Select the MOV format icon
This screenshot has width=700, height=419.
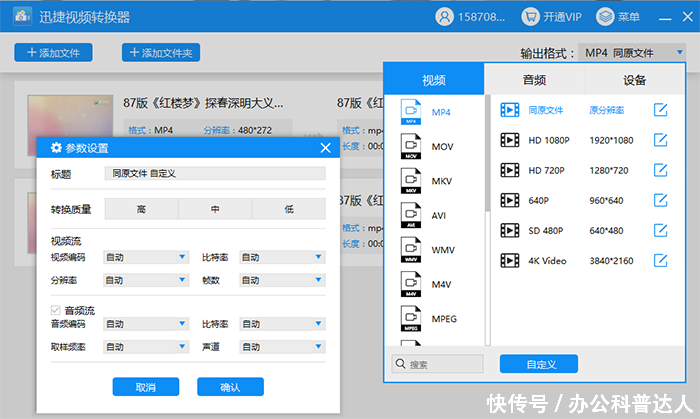pos(411,147)
